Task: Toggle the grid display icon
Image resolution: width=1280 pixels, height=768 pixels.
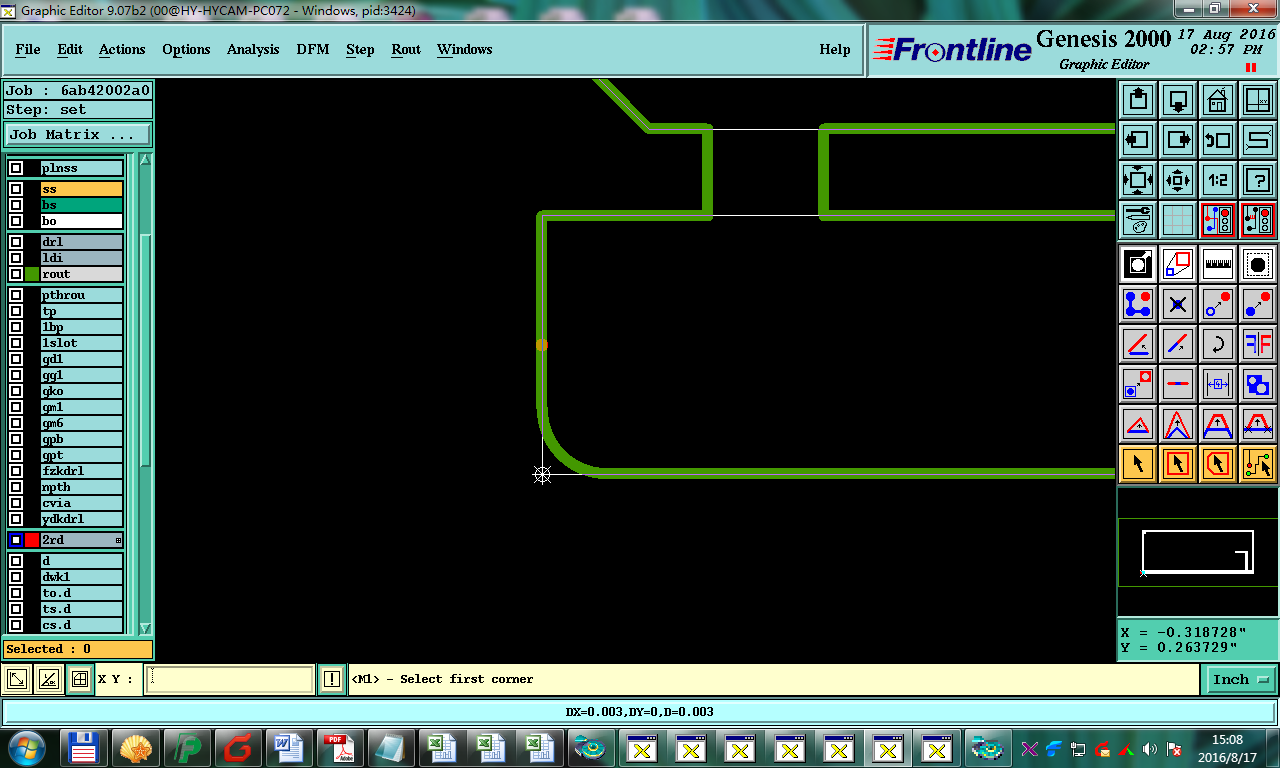Action: [x=1178, y=220]
